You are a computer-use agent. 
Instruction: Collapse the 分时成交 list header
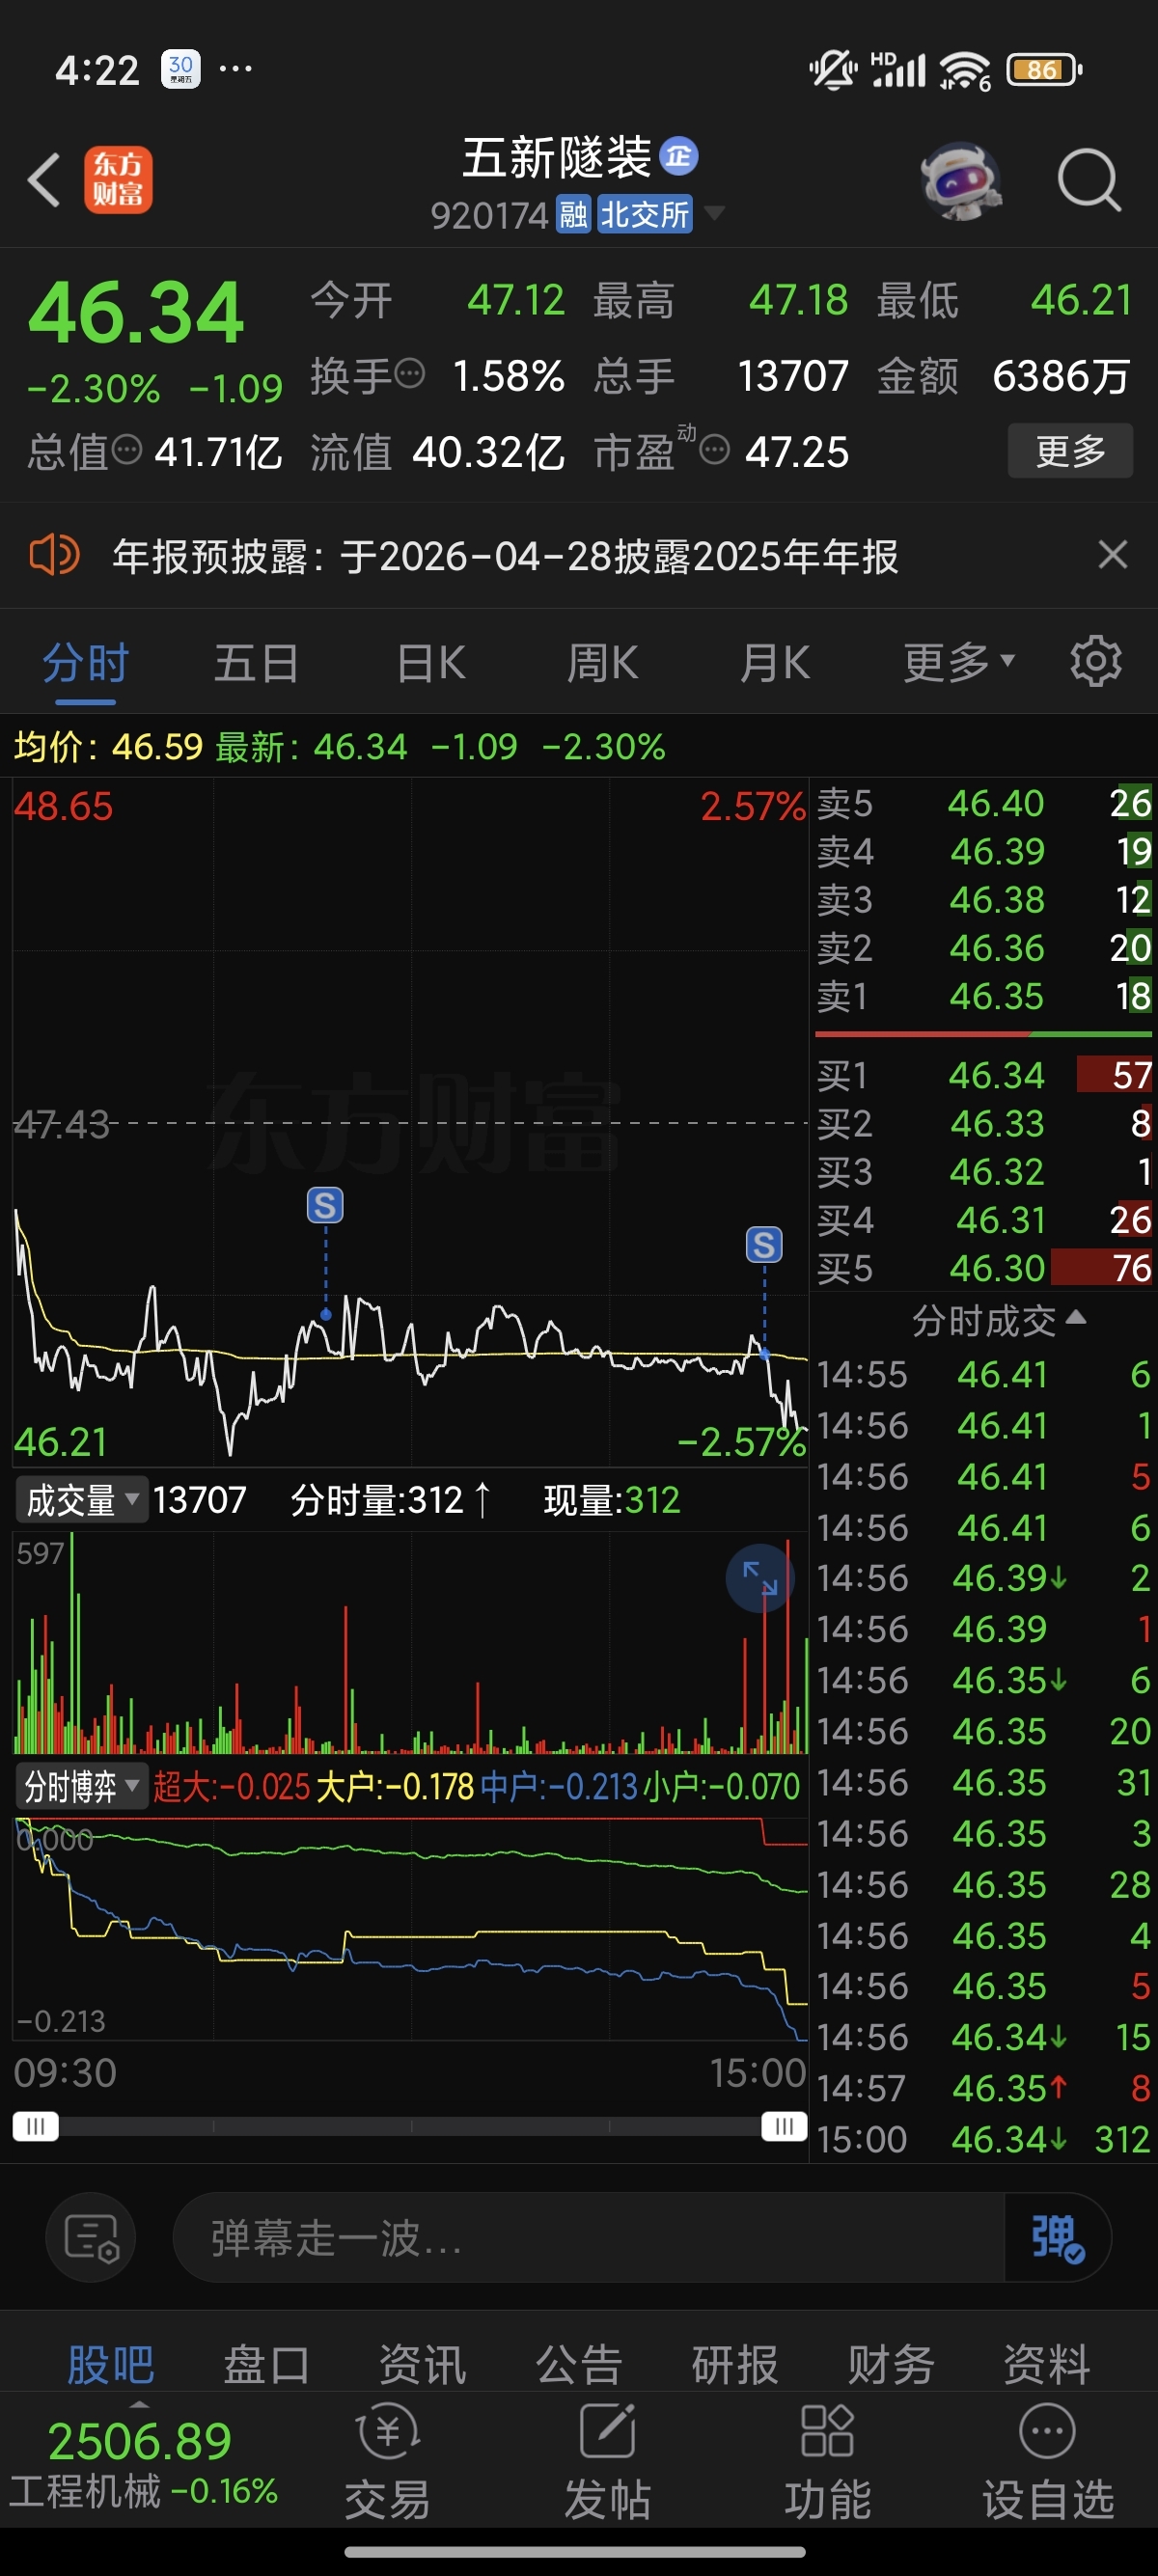click(x=998, y=1321)
